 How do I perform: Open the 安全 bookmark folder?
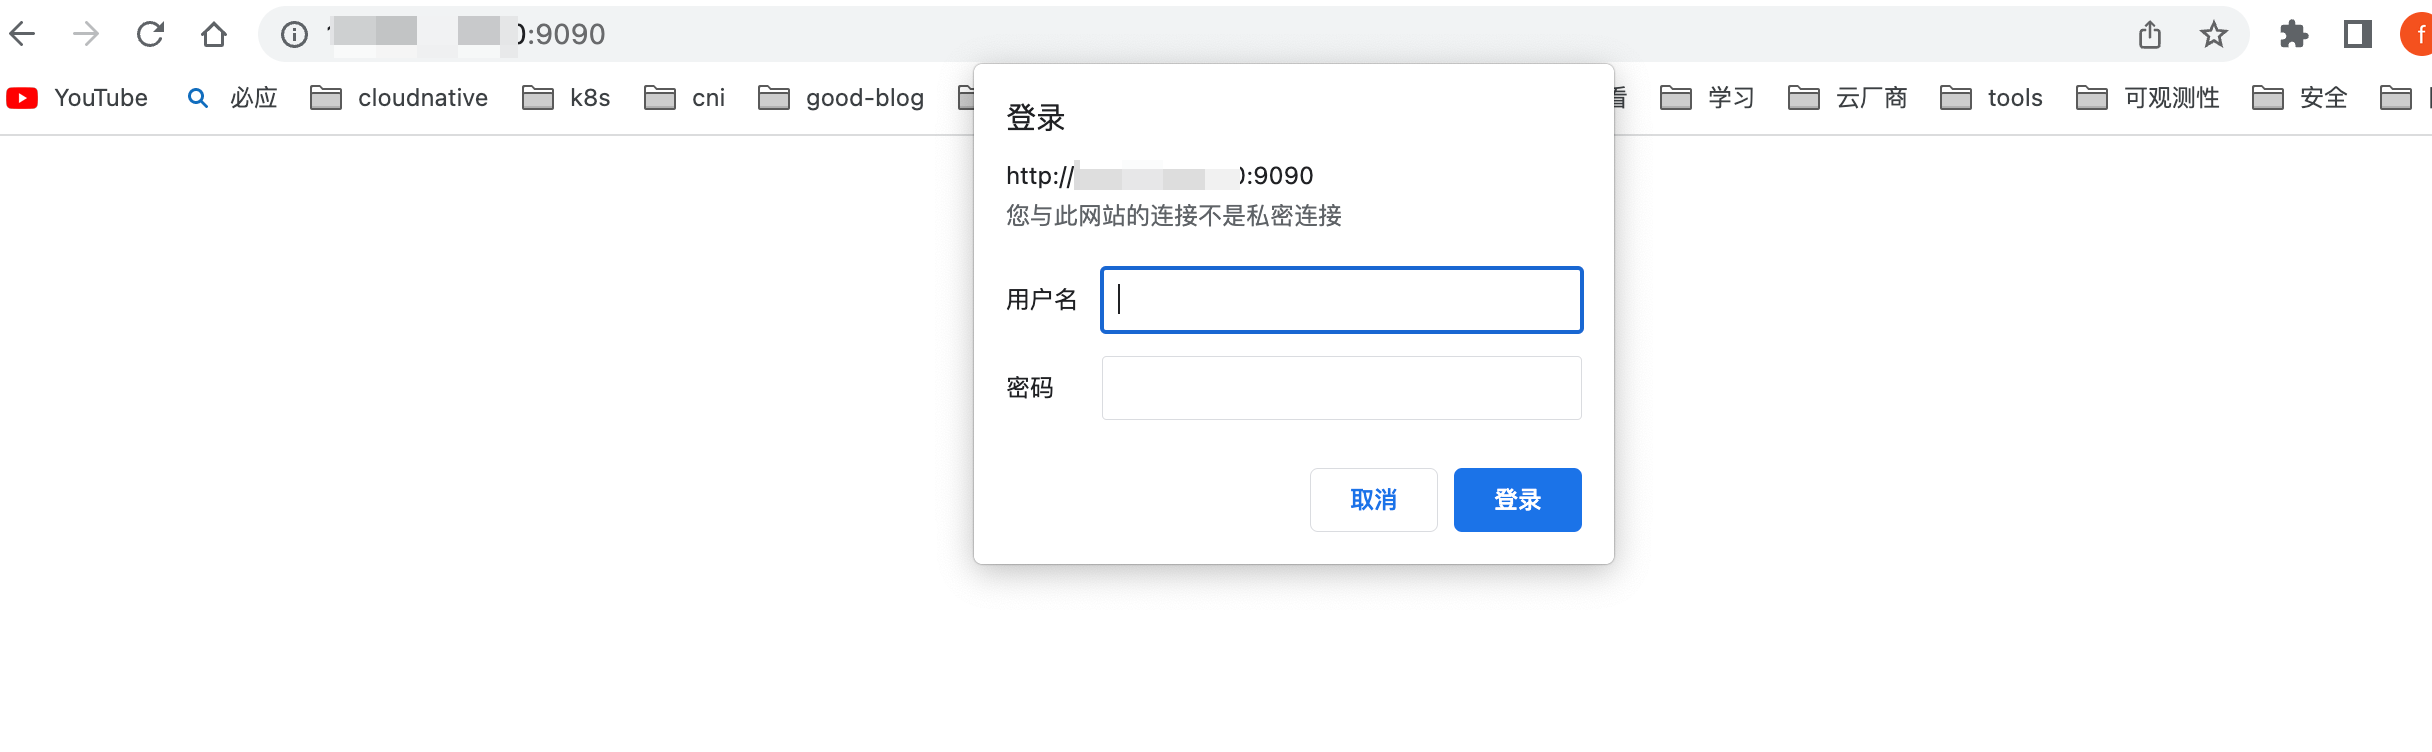[x=2299, y=98]
